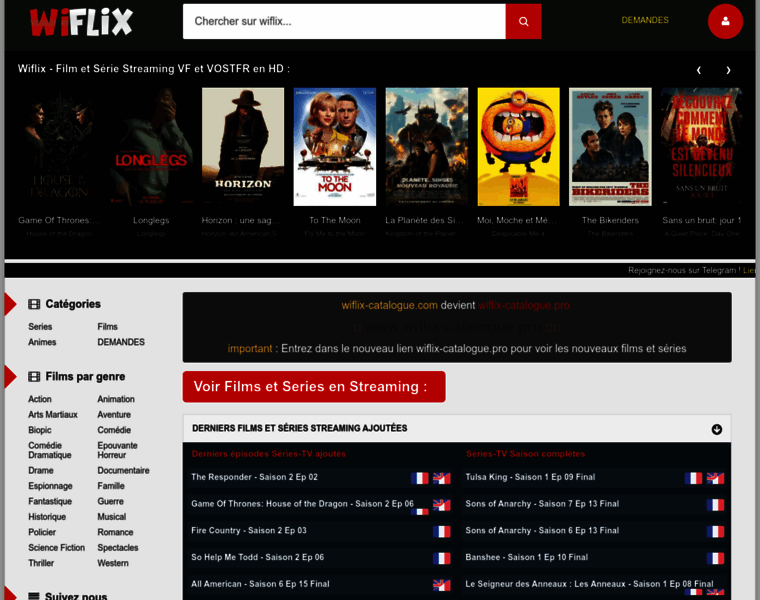The image size is (760, 600).
Task: Browse the Thriller genre
Action: (x=41, y=563)
